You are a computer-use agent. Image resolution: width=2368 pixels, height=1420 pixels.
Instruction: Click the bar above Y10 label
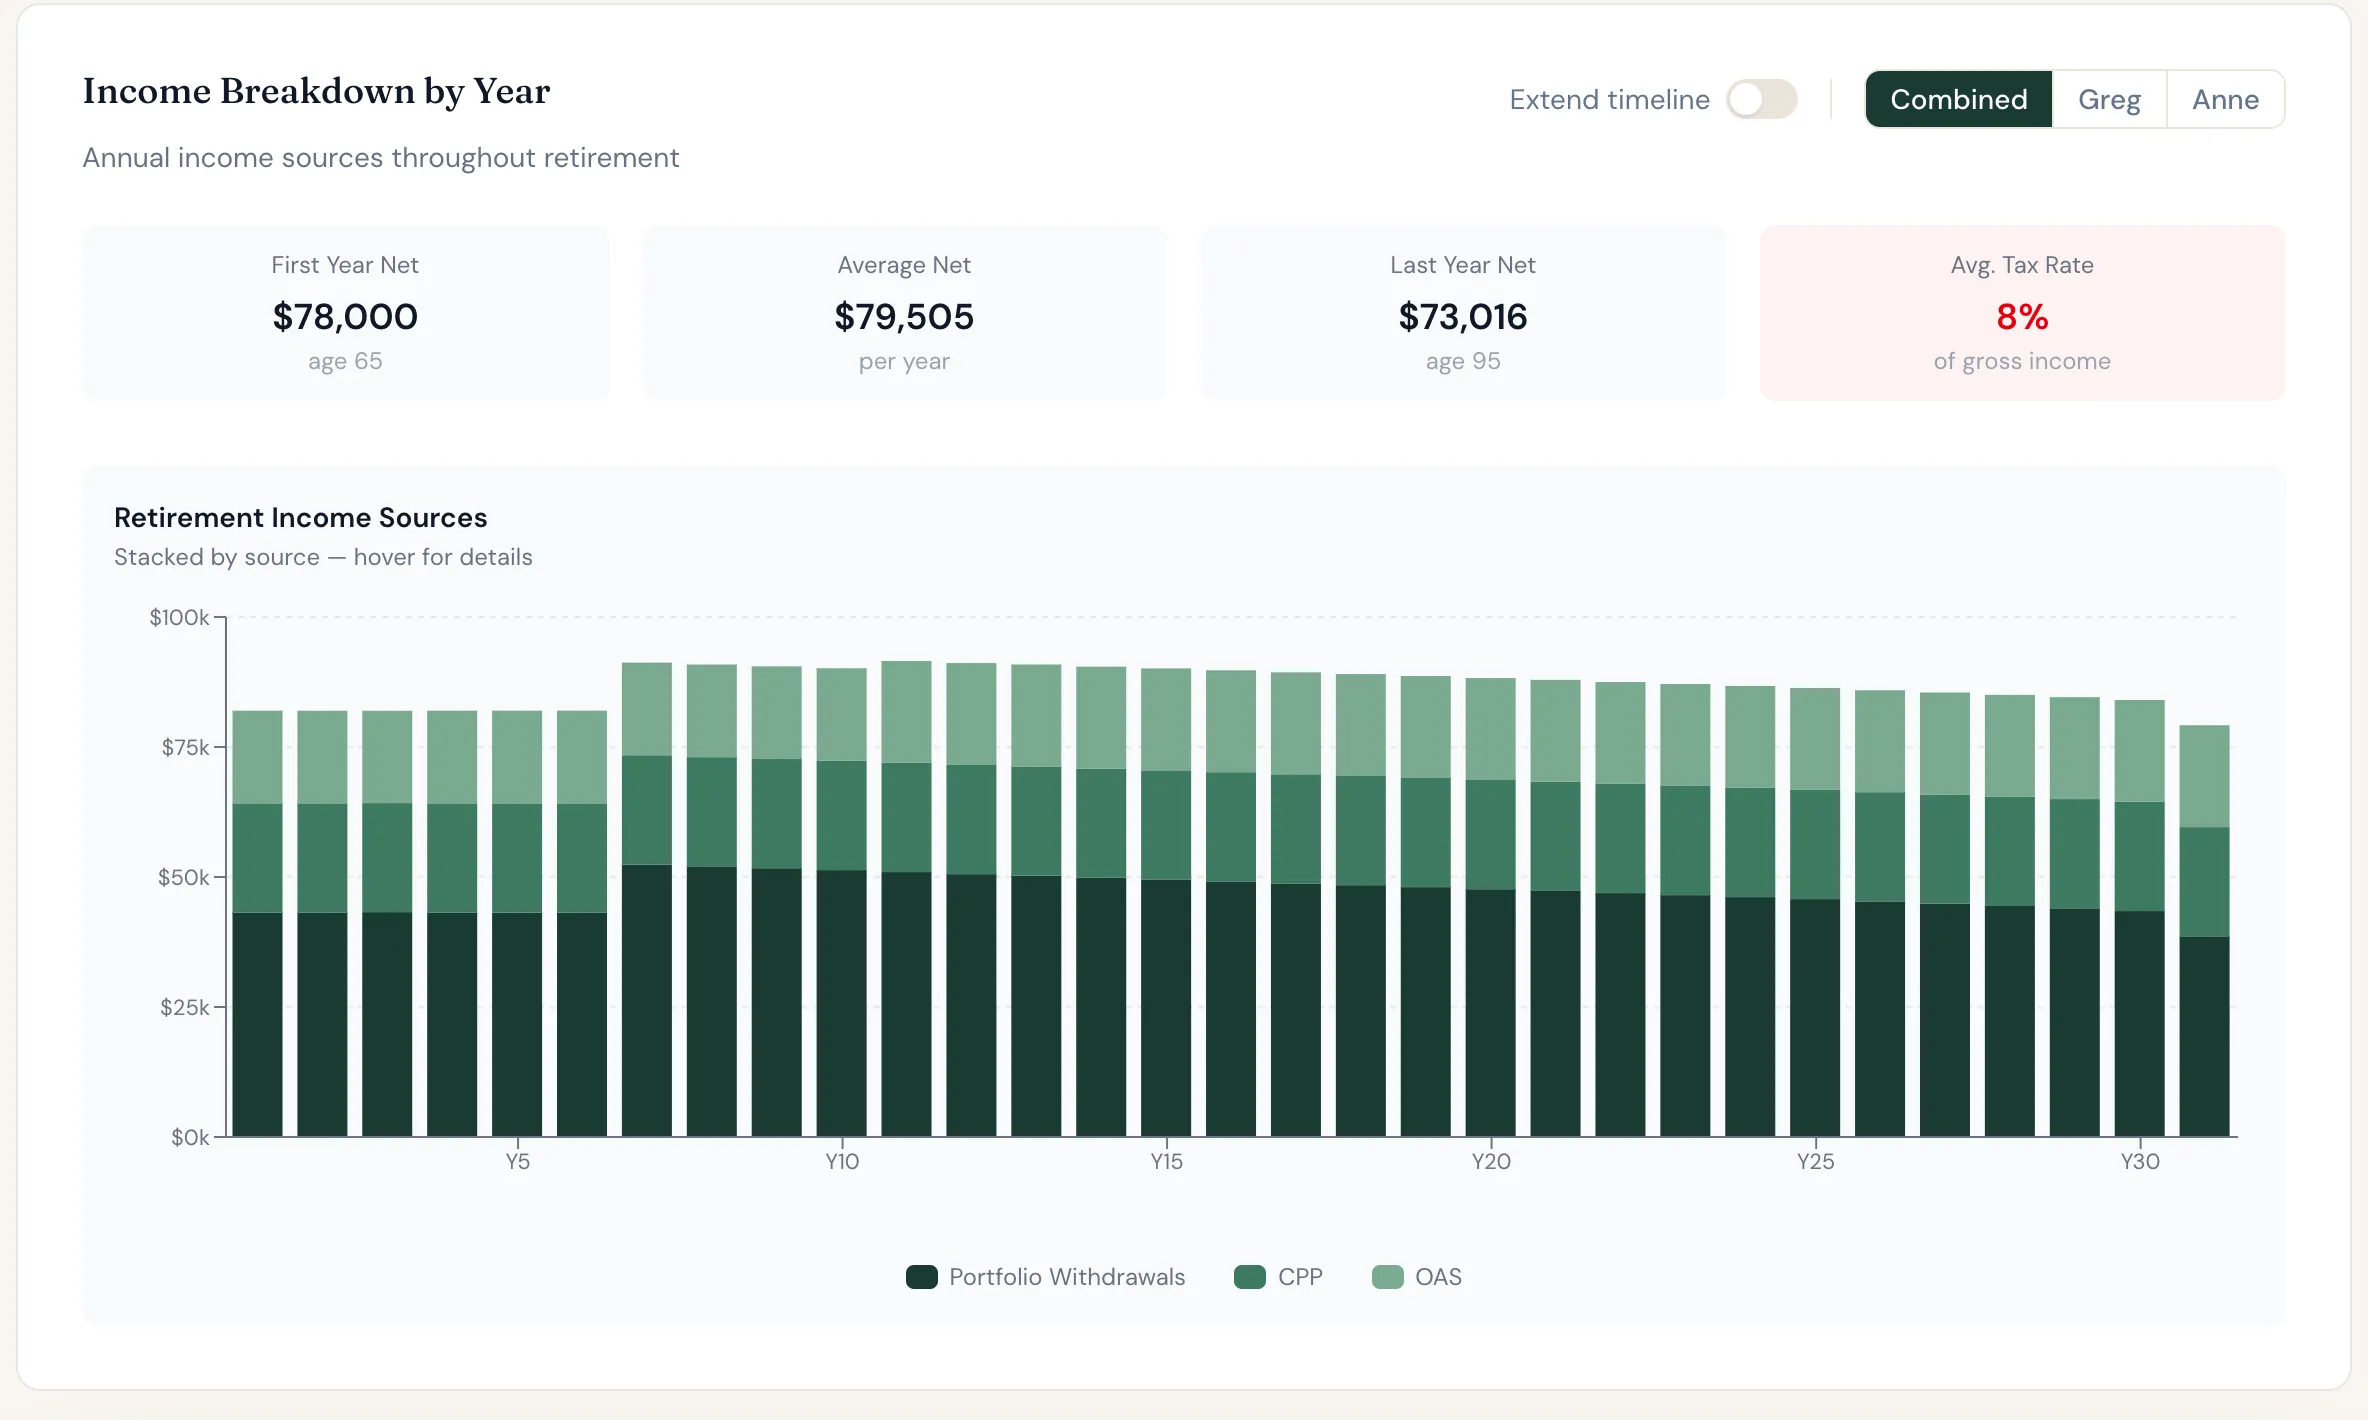(x=842, y=902)
